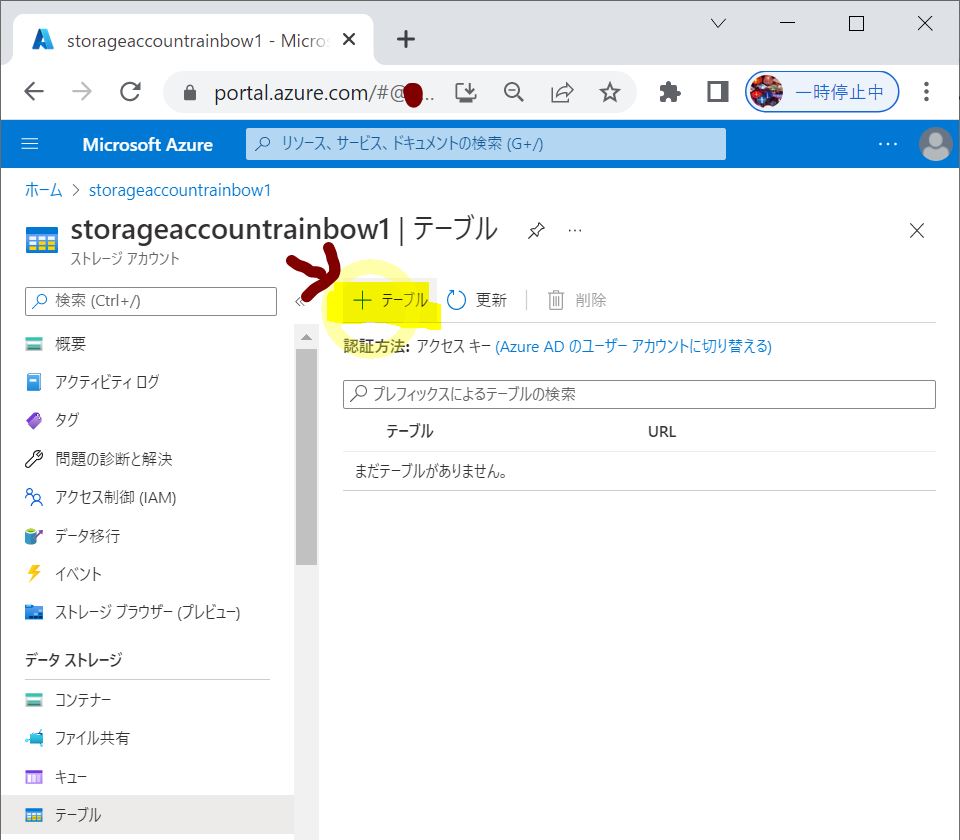Add a new table with + テーブル
The image size is (960, 840).
coord(390,300)
